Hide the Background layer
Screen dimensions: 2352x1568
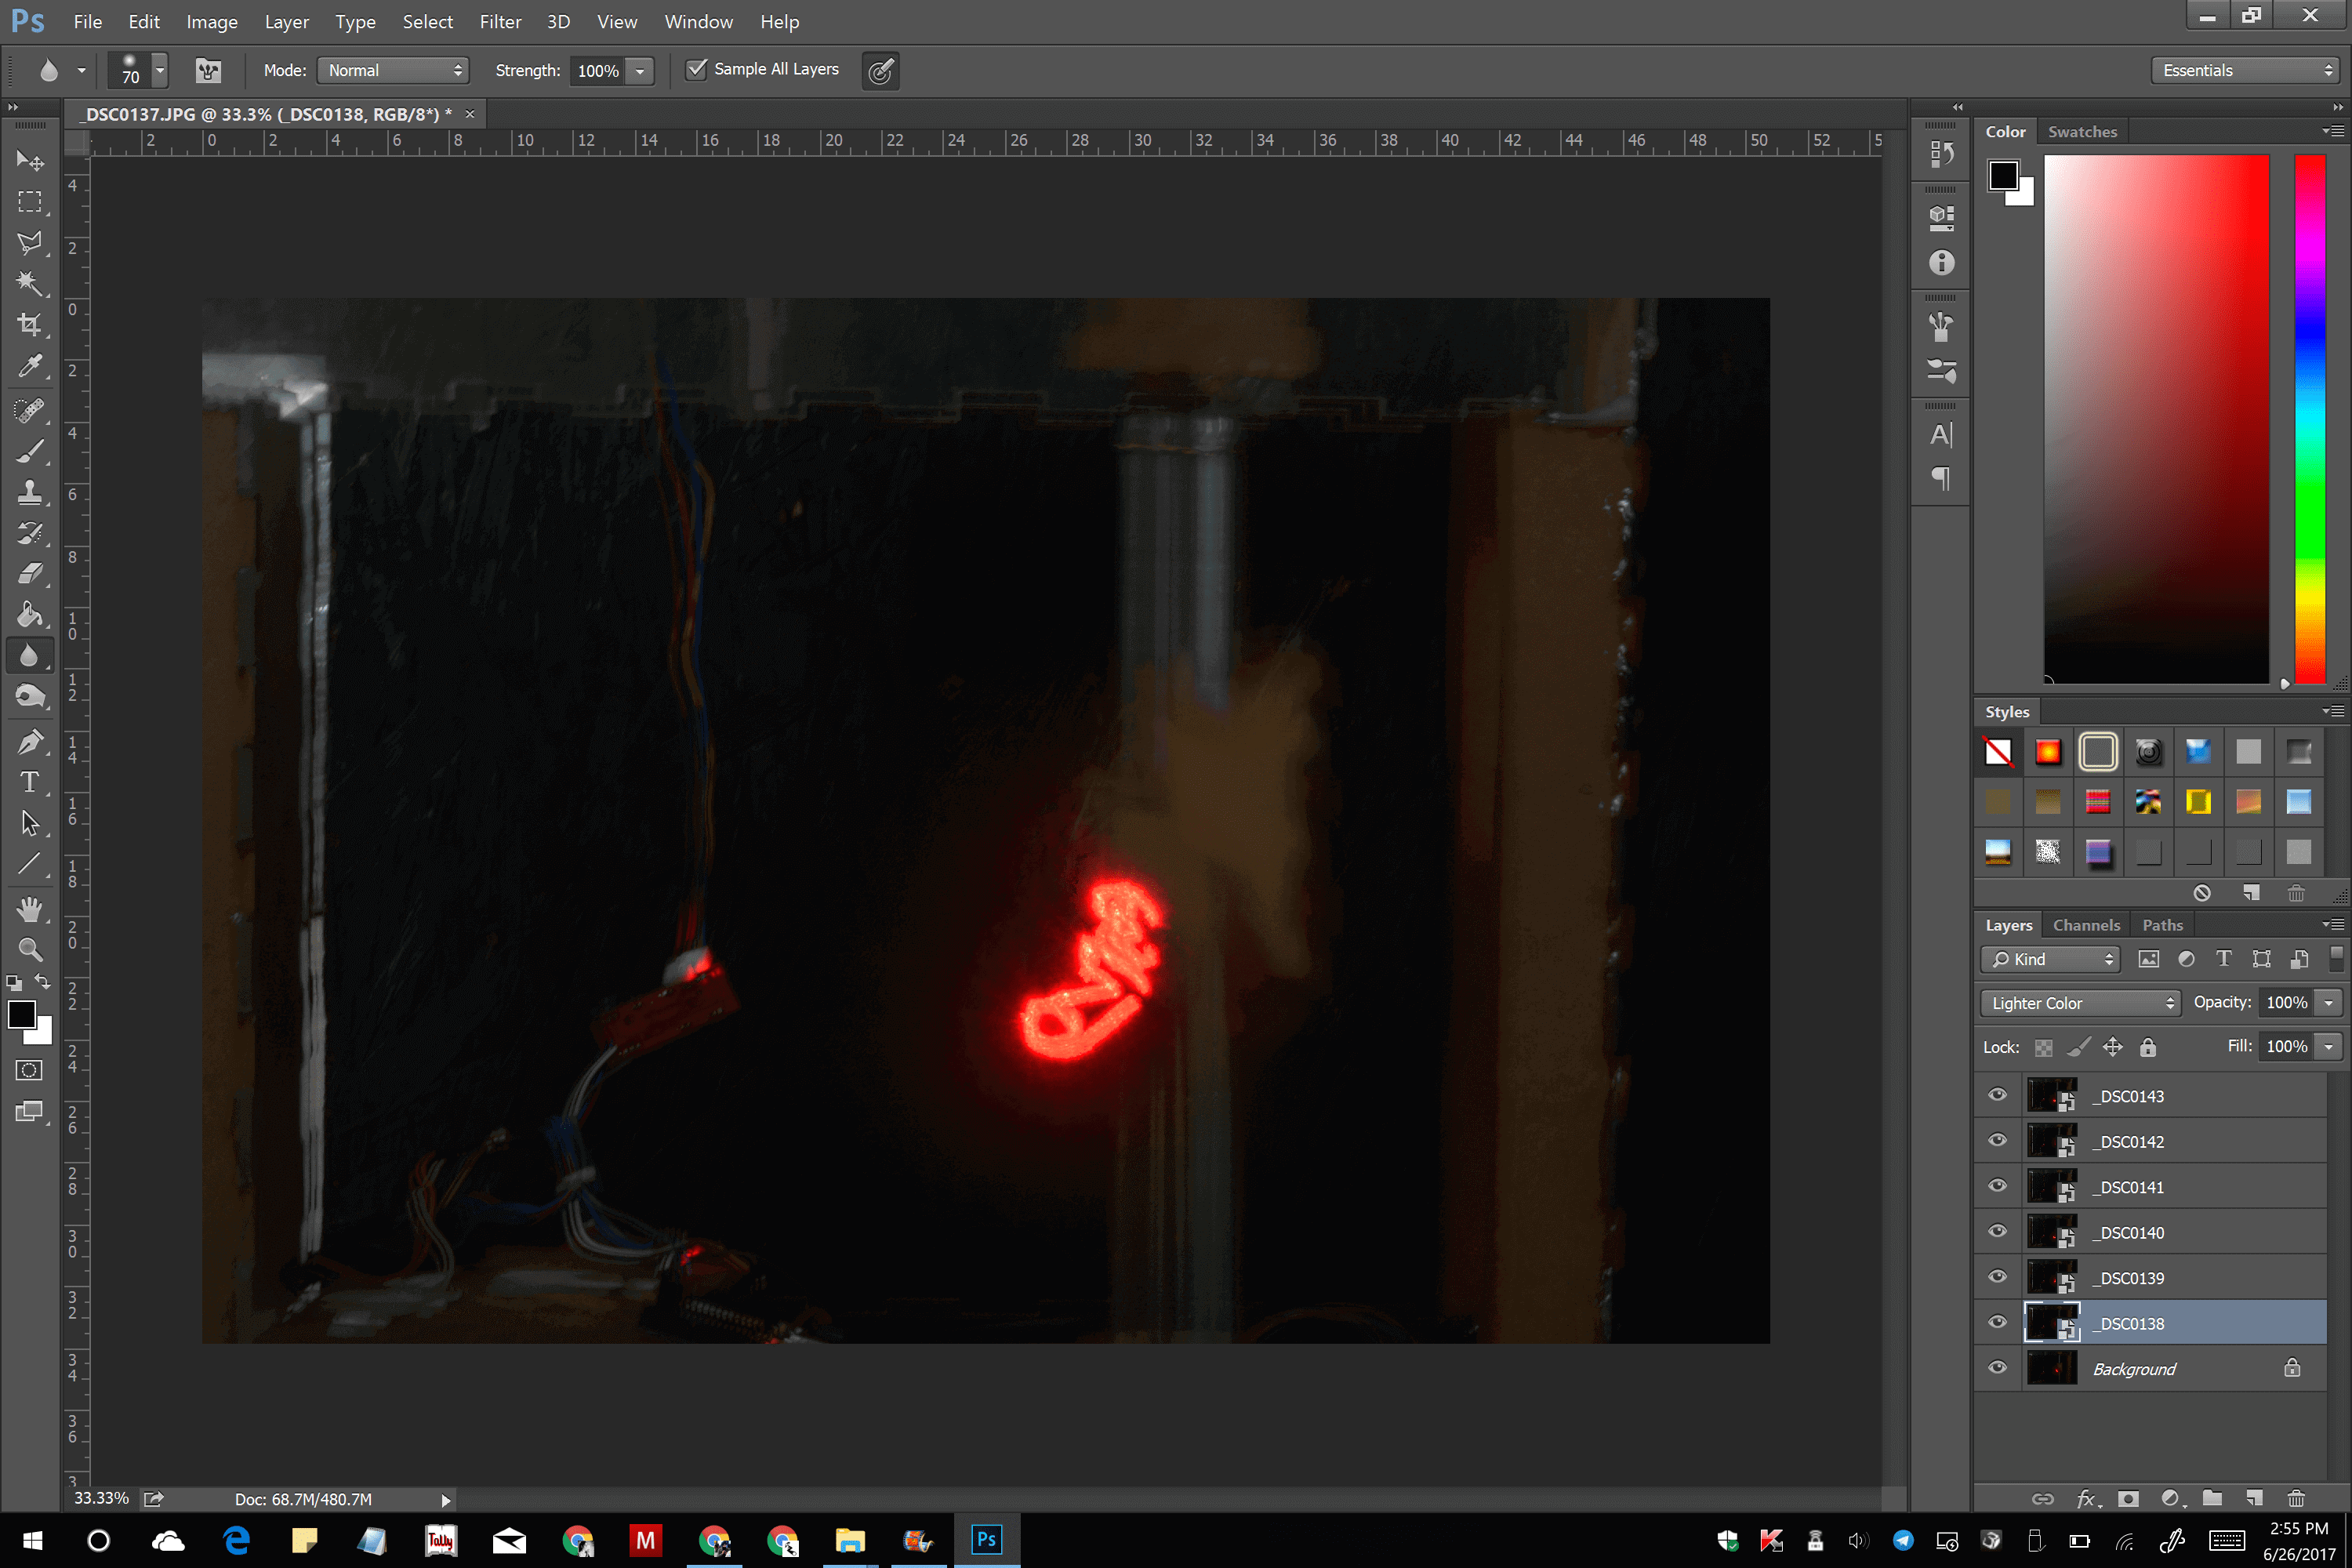(x=1997, y=1368)
